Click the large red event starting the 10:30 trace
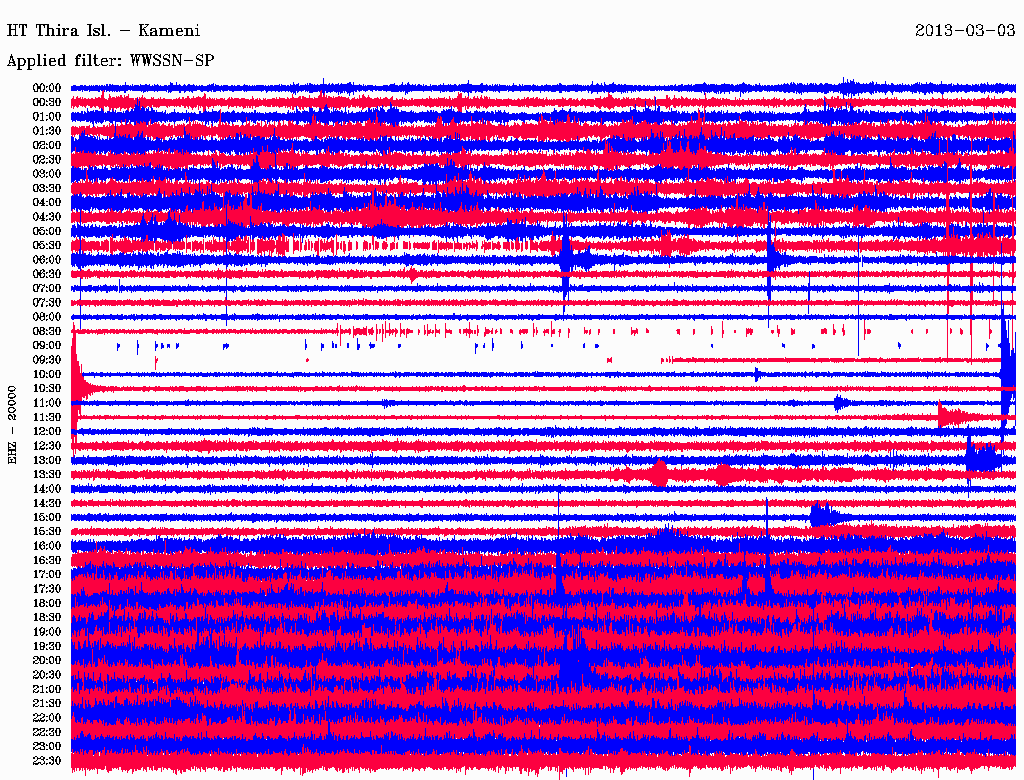This screenshot has height=780, width=1024. coord(80,387)
